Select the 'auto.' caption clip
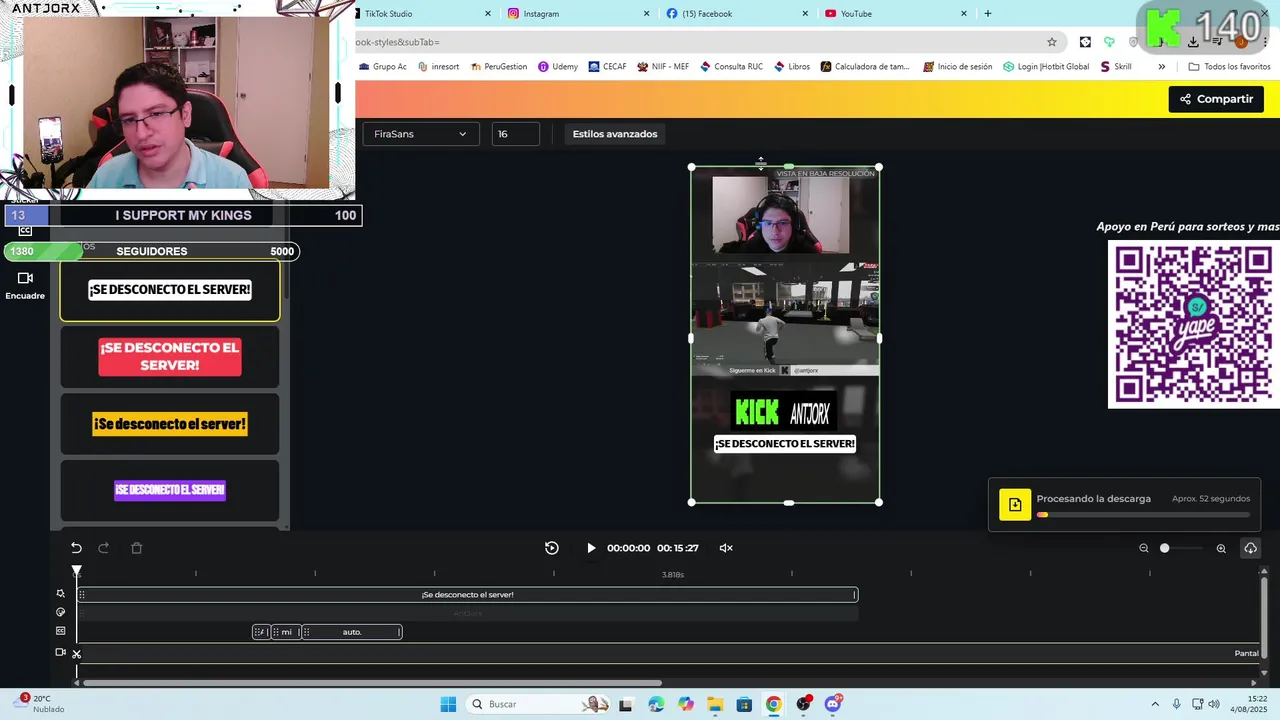Image resolution: width=1280 pixels, height=720 pixels. (352, 632)
